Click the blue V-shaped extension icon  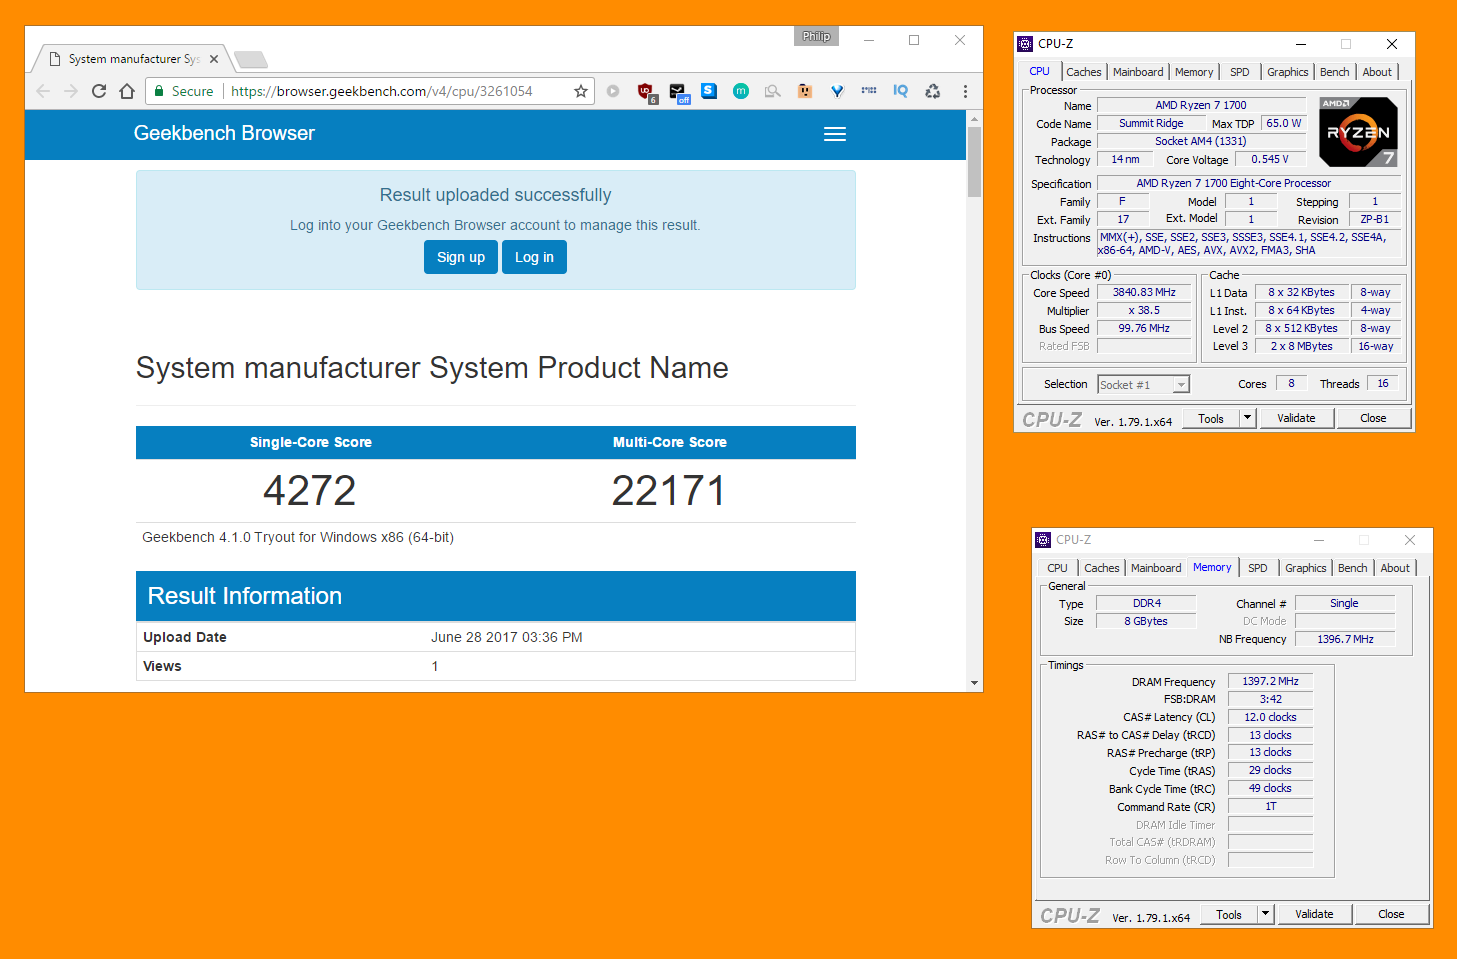[x=837, y=91]
